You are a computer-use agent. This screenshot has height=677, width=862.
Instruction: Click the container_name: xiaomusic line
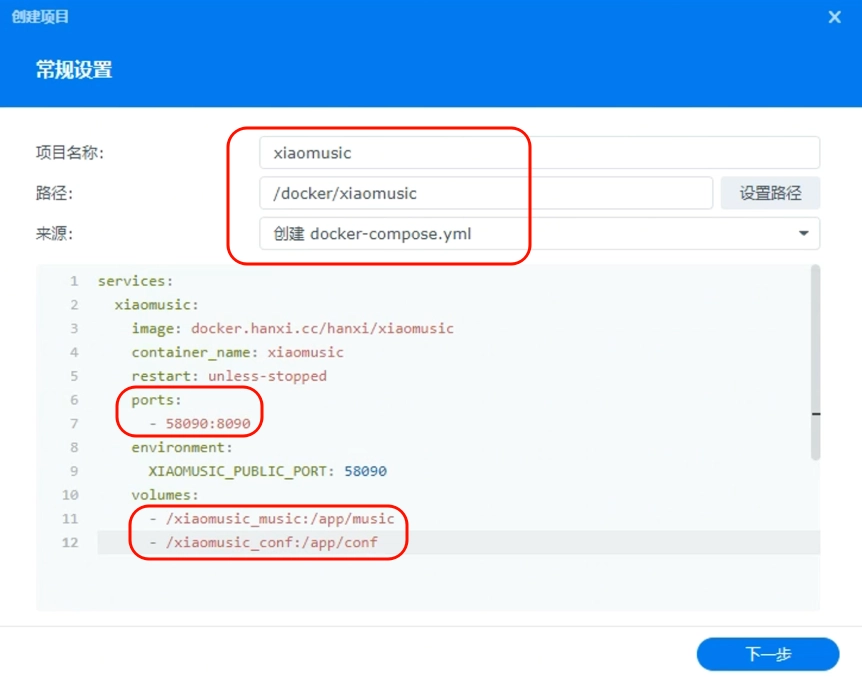[237, 352]
